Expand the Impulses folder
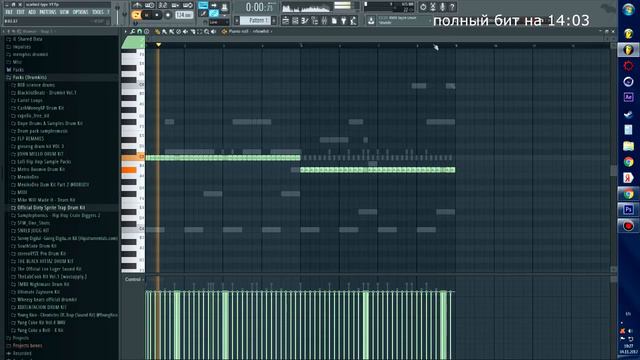The width and height of the screenshot is (640, 360). click(22, 47)
